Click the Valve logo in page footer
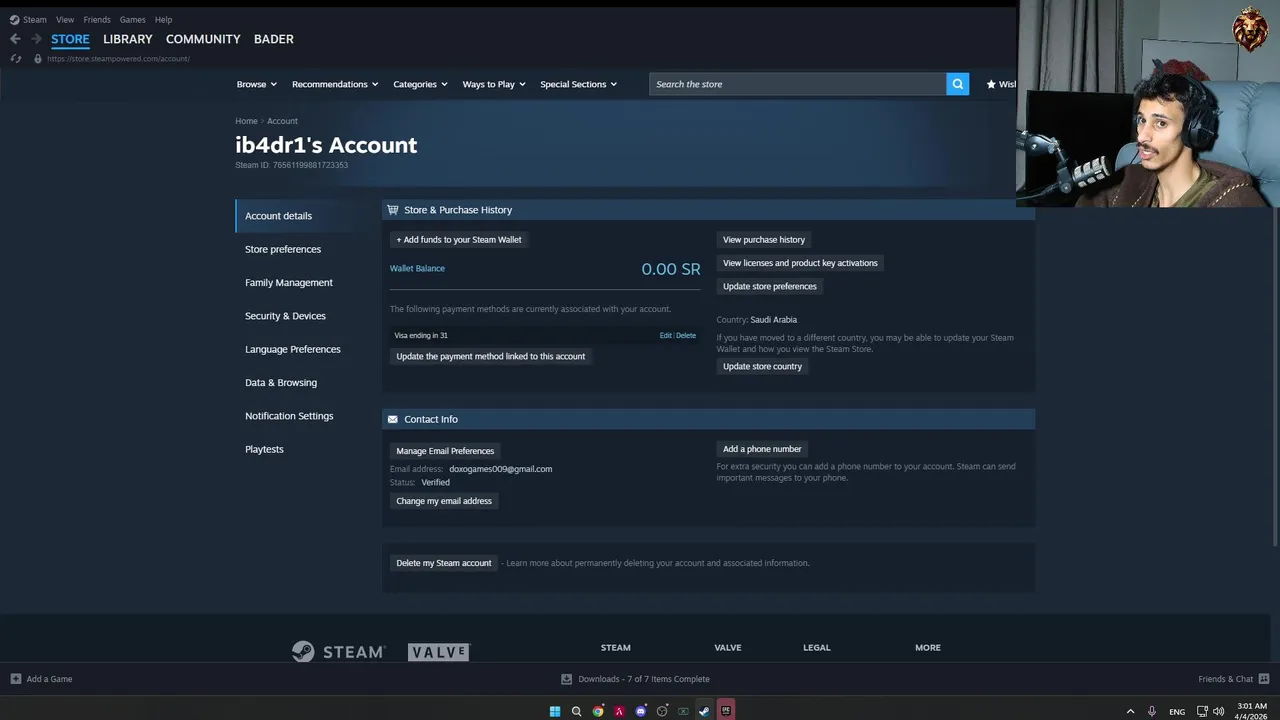 point(438,652)
